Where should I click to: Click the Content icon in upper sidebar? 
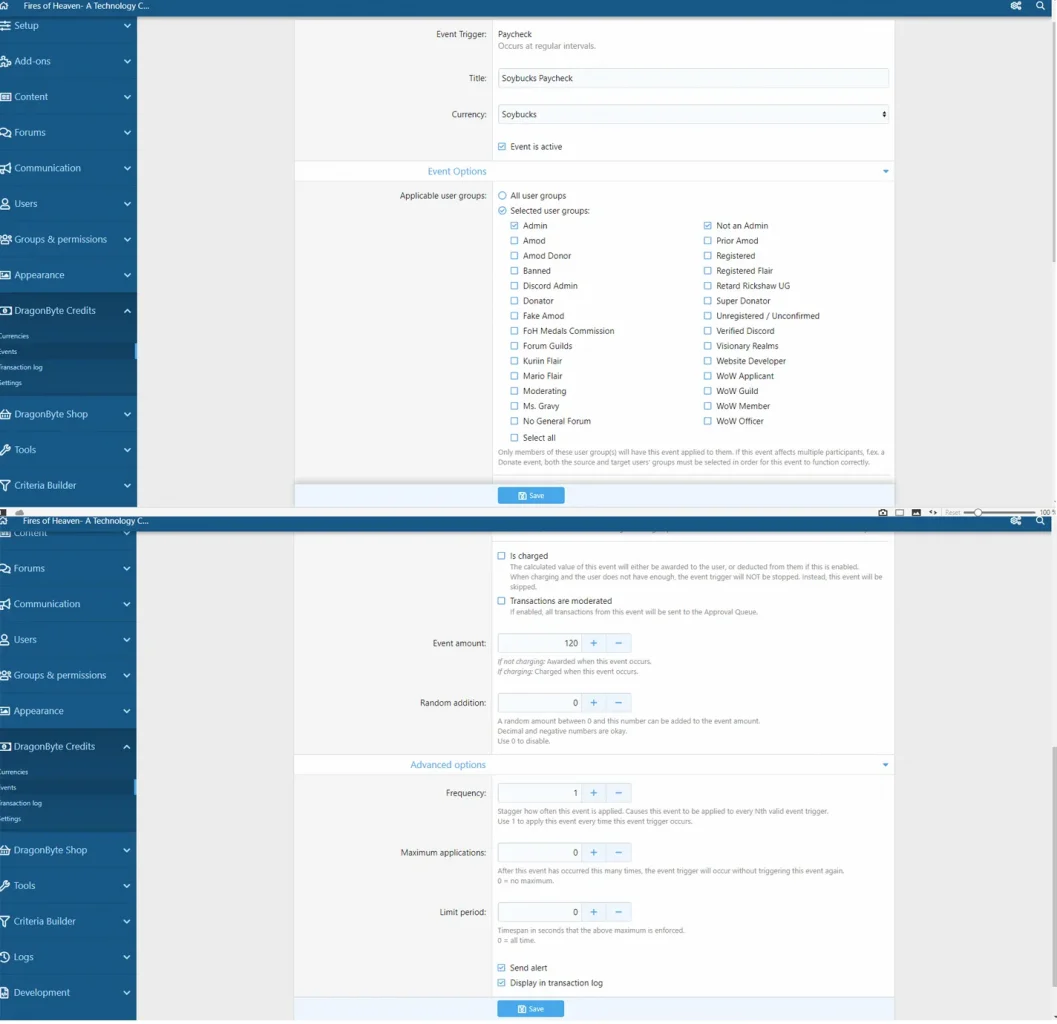click(5, 97)
